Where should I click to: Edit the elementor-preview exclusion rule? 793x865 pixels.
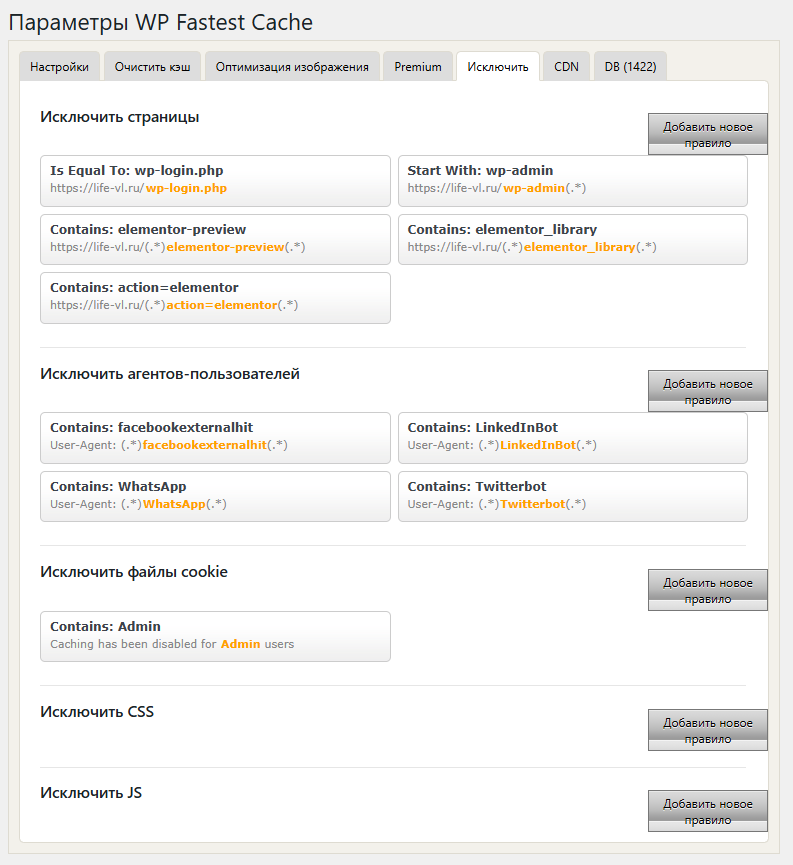coord(215,239)
